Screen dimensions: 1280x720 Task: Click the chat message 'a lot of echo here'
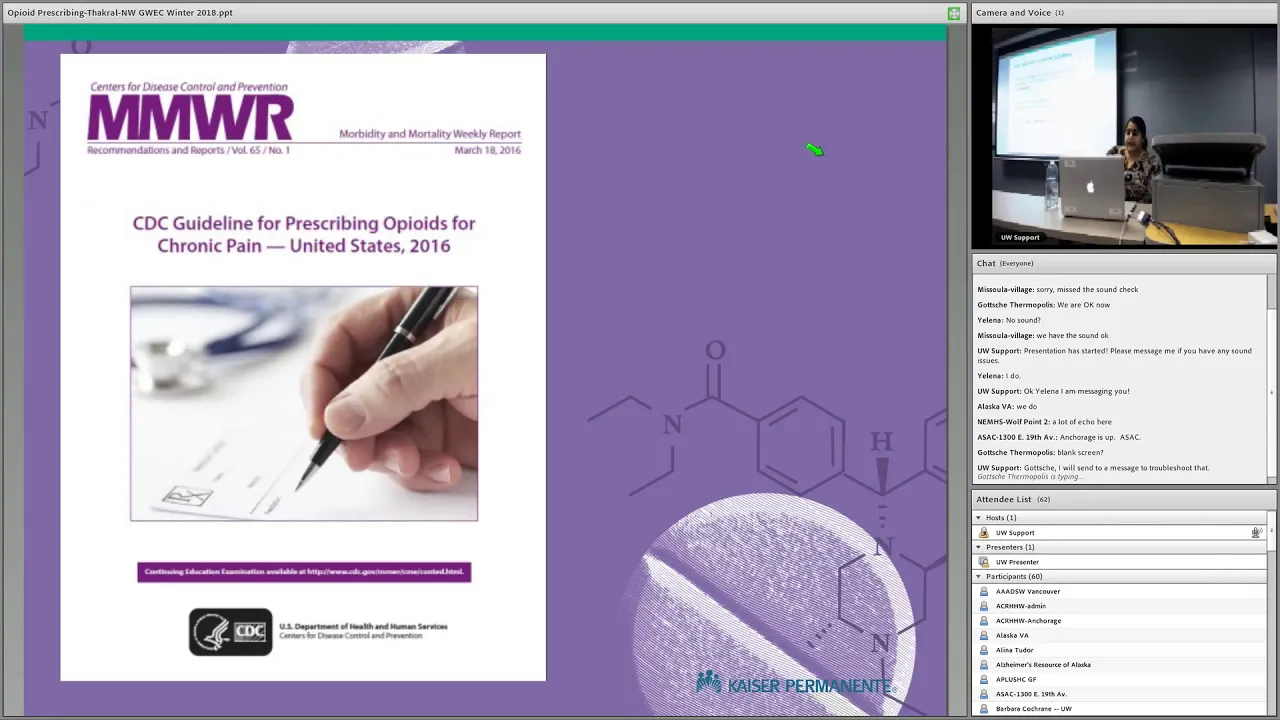click(x=1081, y=422)
